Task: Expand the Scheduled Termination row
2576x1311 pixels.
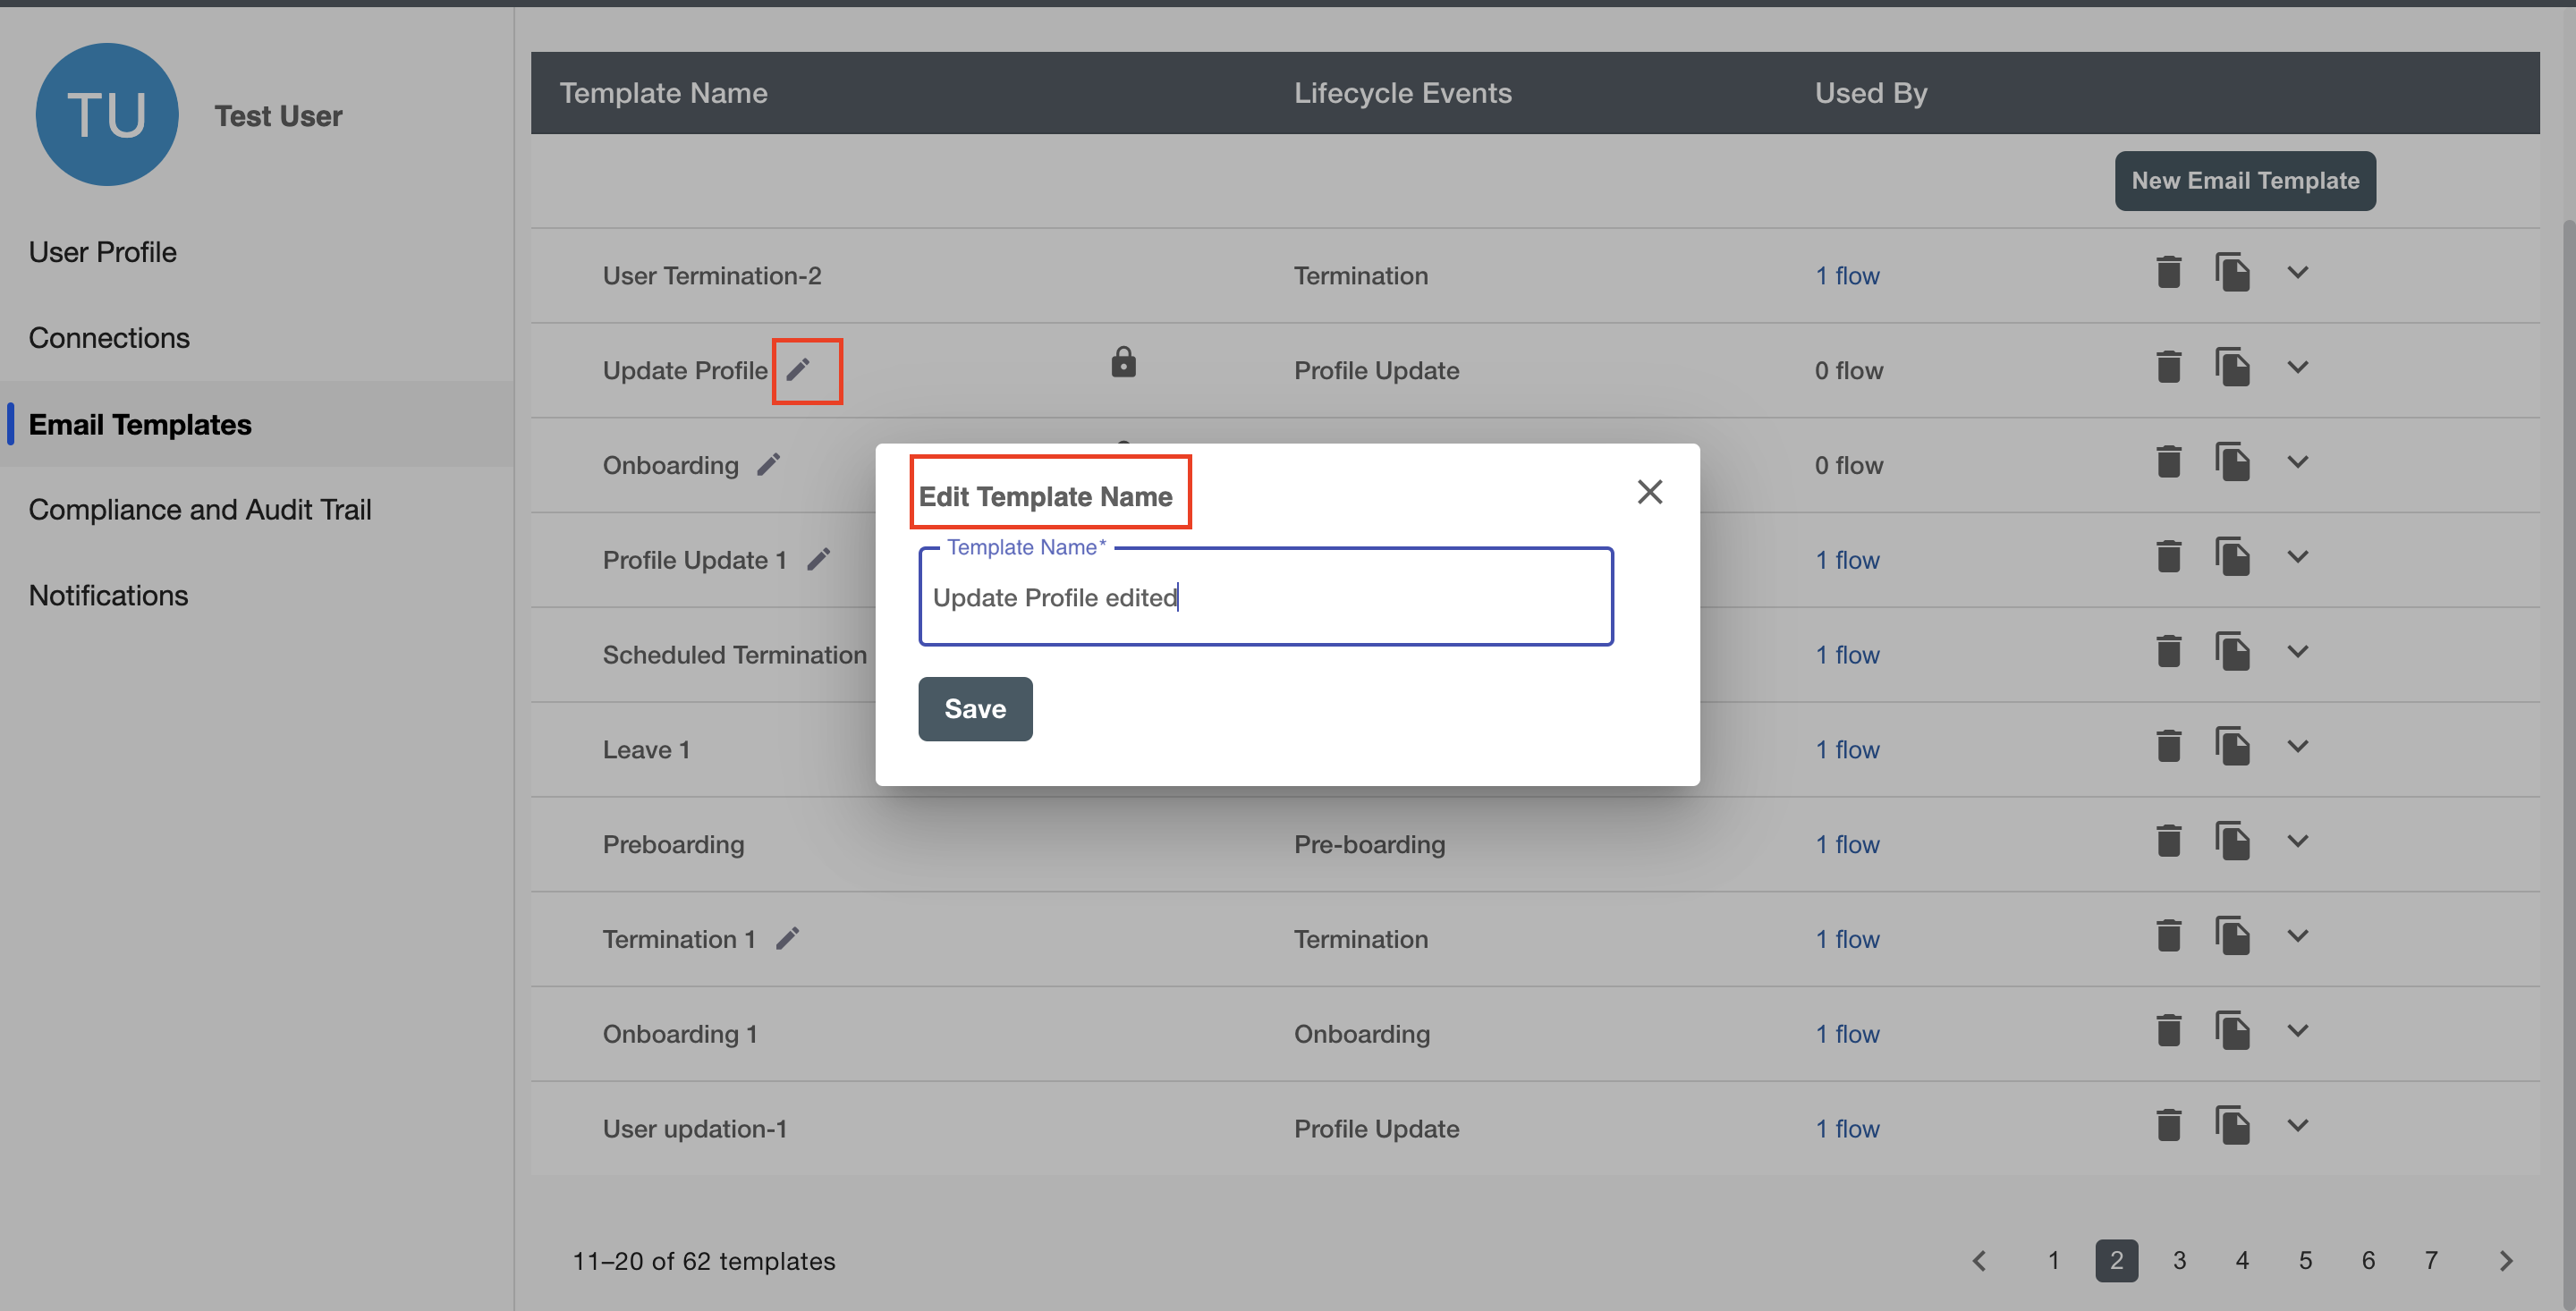Action: point(2298,652)
